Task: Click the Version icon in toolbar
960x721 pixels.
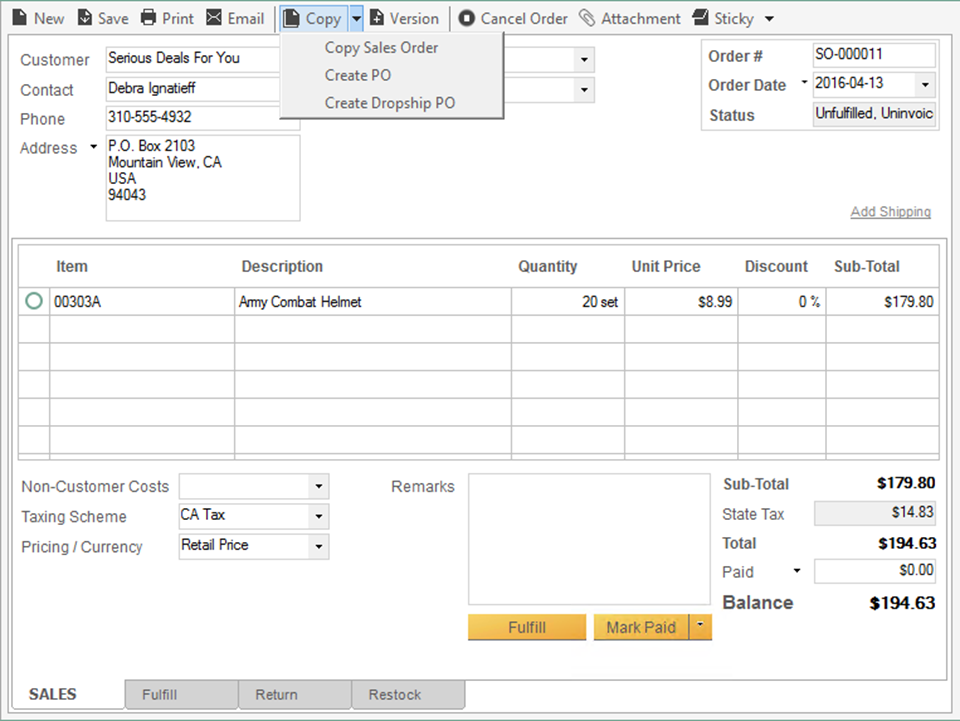Action: tap(376, 18)
